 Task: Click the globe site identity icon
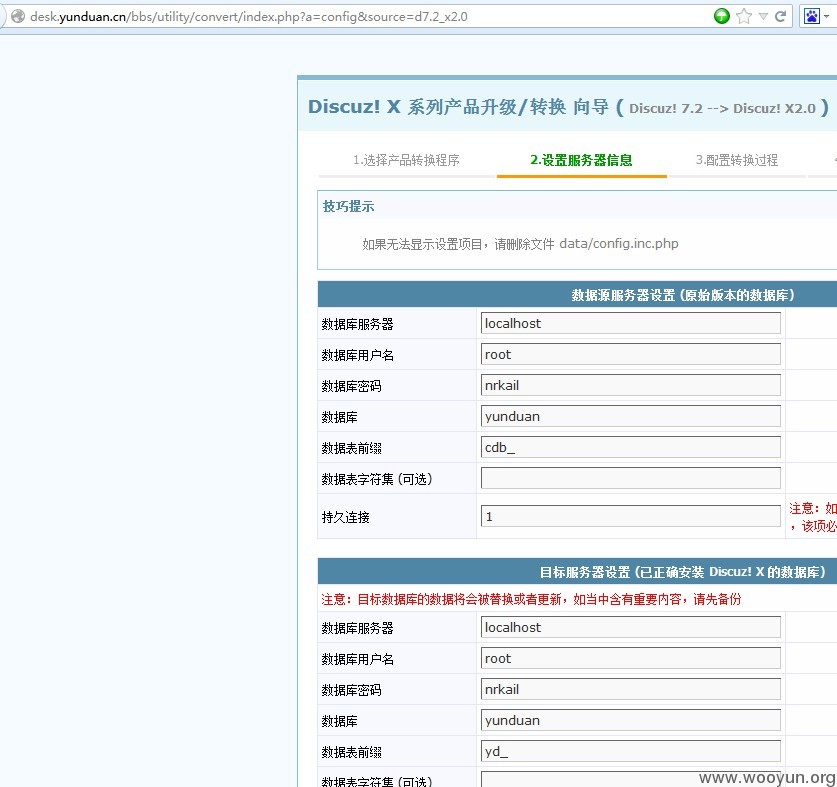(x=18, y=17)
